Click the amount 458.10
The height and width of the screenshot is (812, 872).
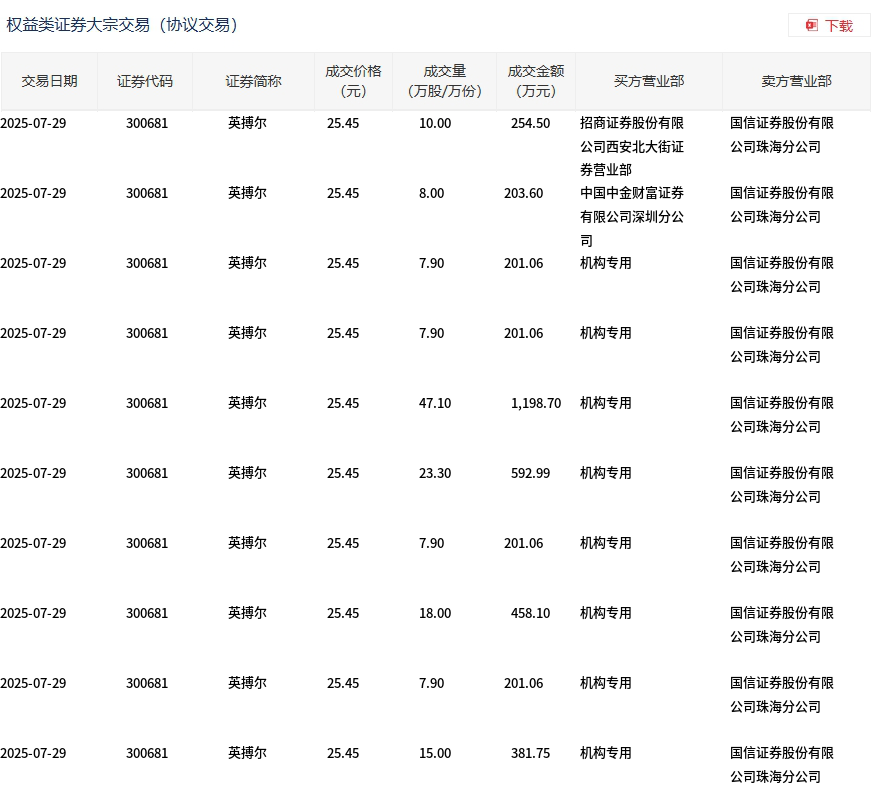pos(530,613)
